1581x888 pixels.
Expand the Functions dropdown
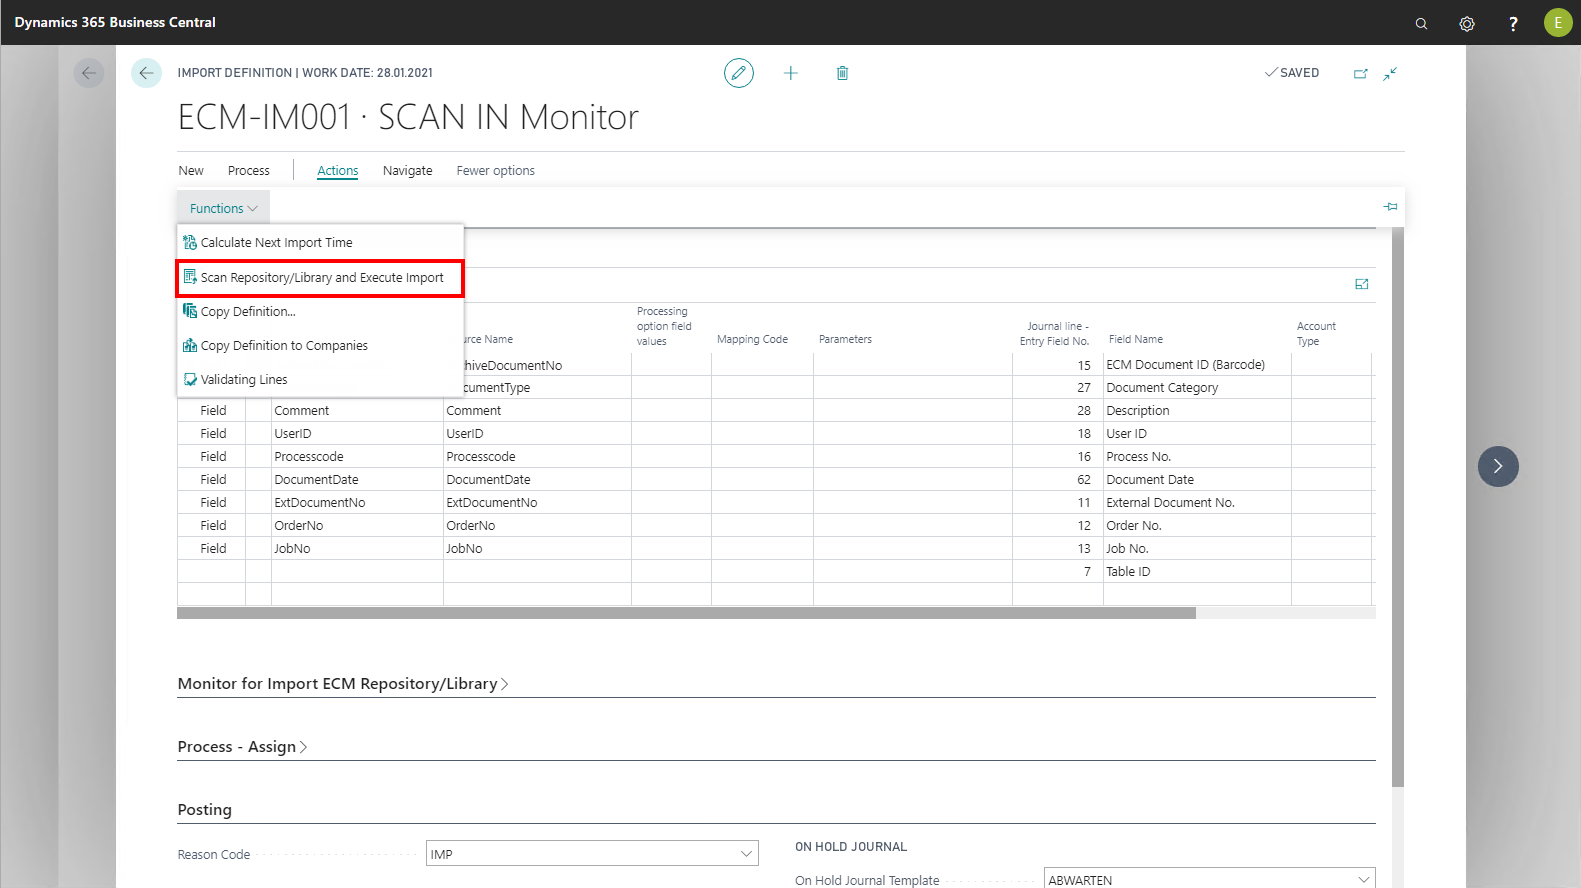pyautogui.click(x=223, y=208)
